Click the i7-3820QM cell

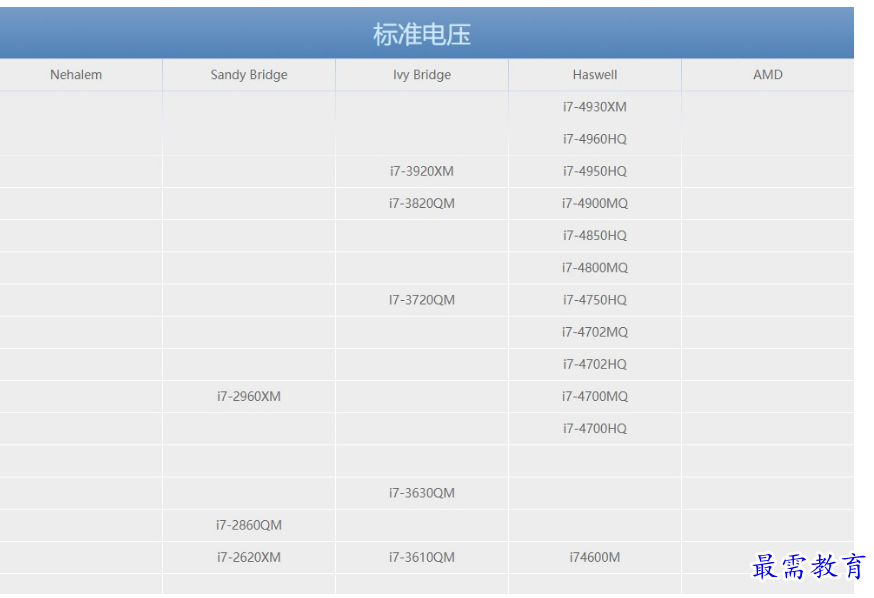click(422, 203)
